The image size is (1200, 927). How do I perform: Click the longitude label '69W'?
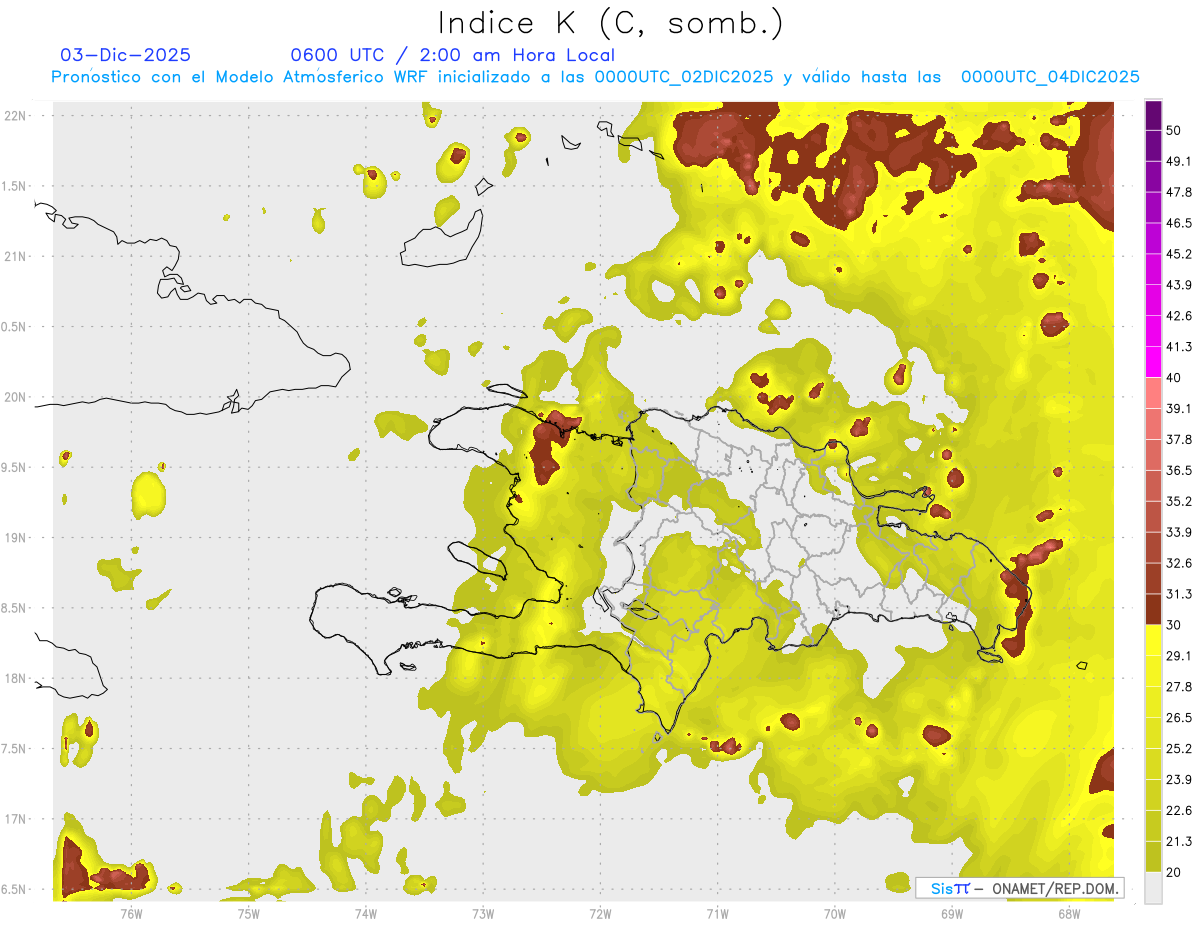point(951,912)
